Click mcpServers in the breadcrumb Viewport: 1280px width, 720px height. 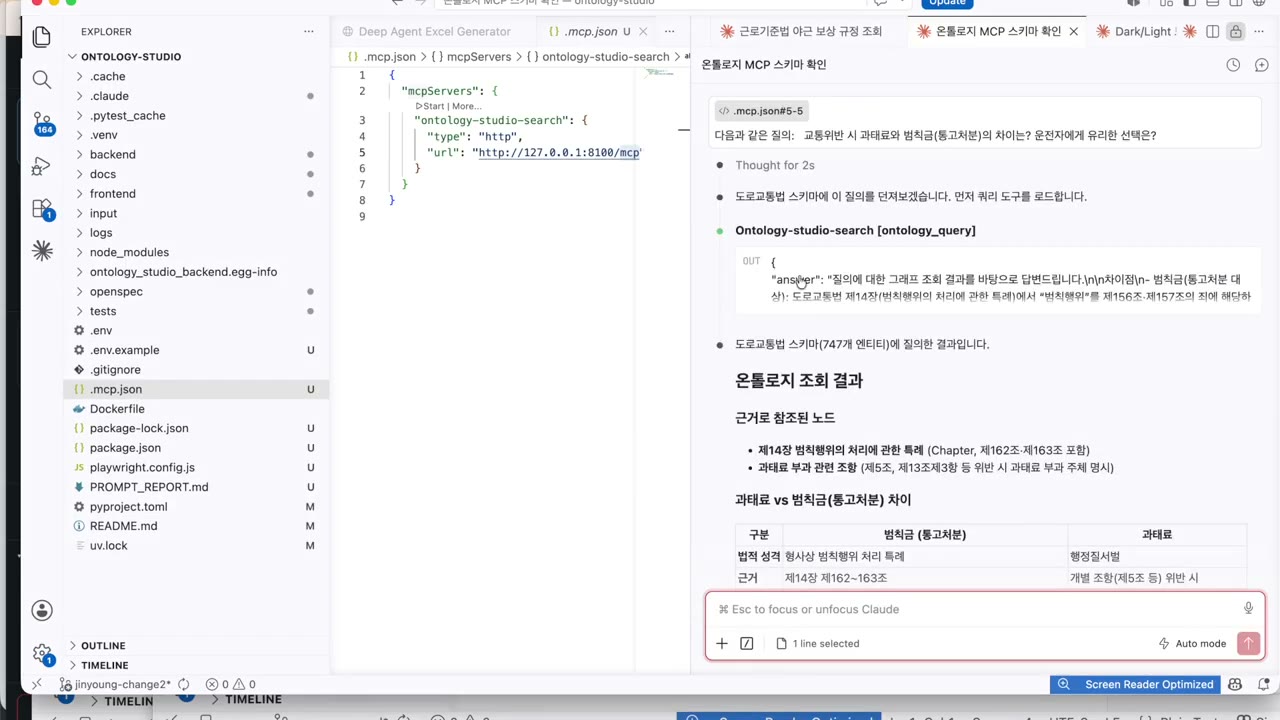click(x=478, y=57)
